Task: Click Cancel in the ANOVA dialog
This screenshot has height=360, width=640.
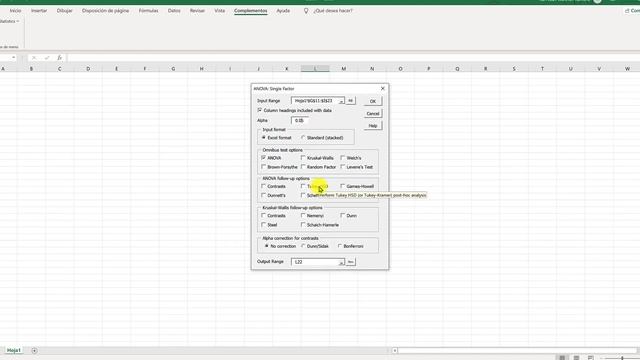Action: (373, 113)
